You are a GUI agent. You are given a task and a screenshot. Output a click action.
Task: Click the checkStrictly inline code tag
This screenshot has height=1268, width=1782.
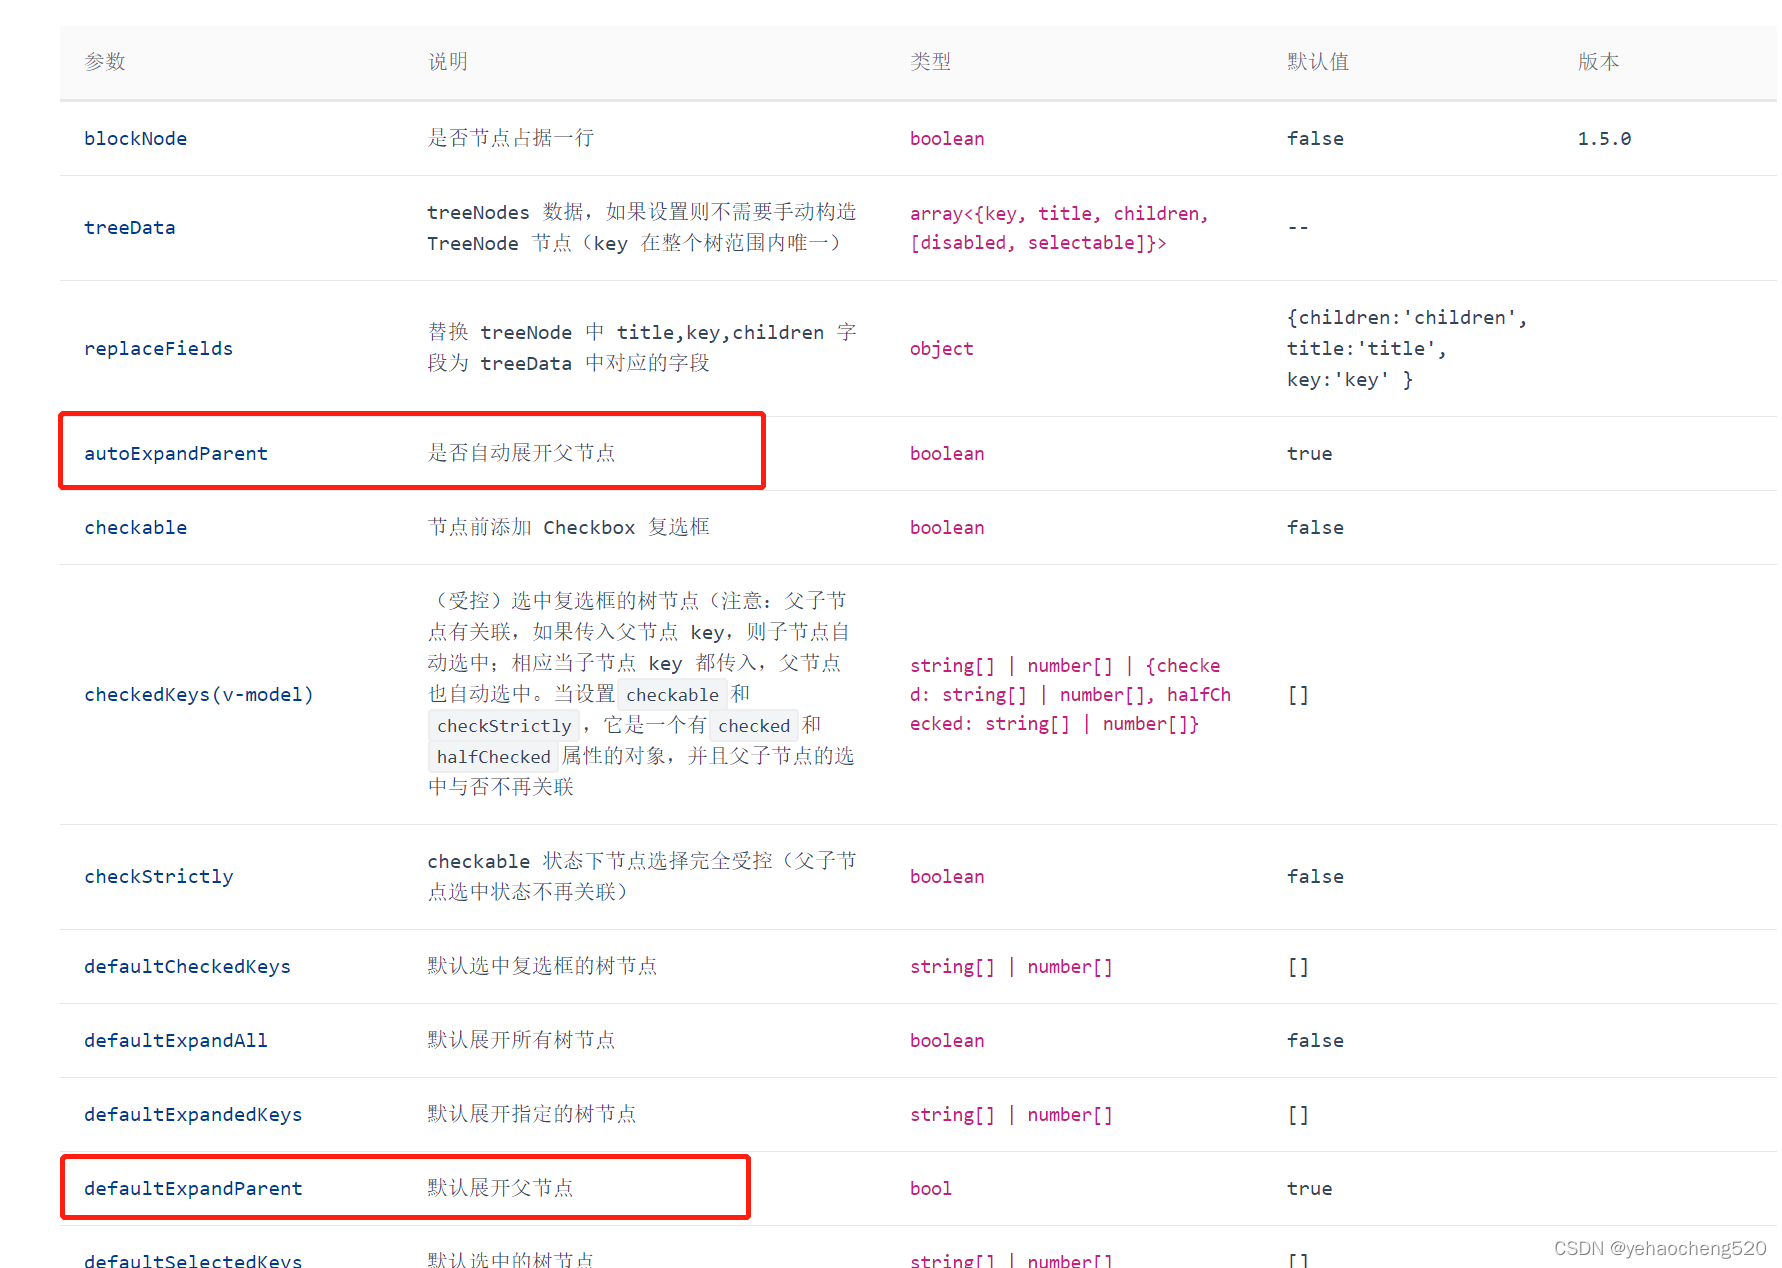pyautogui.click(x=504, y=725)
